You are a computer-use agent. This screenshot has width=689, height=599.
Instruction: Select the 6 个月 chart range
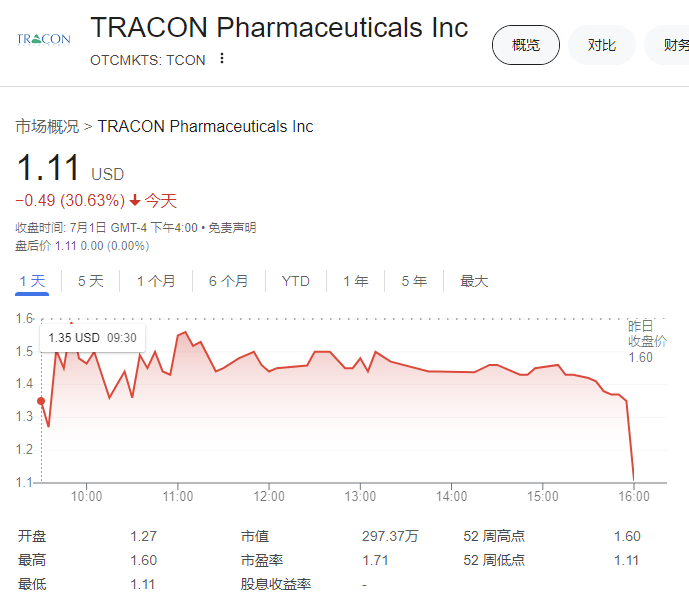pos(229,281)
